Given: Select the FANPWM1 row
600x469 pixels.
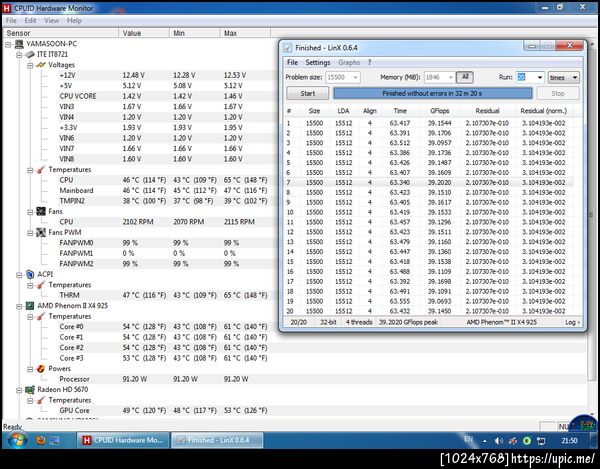Looking at the screenshot, I should [163, 253].
